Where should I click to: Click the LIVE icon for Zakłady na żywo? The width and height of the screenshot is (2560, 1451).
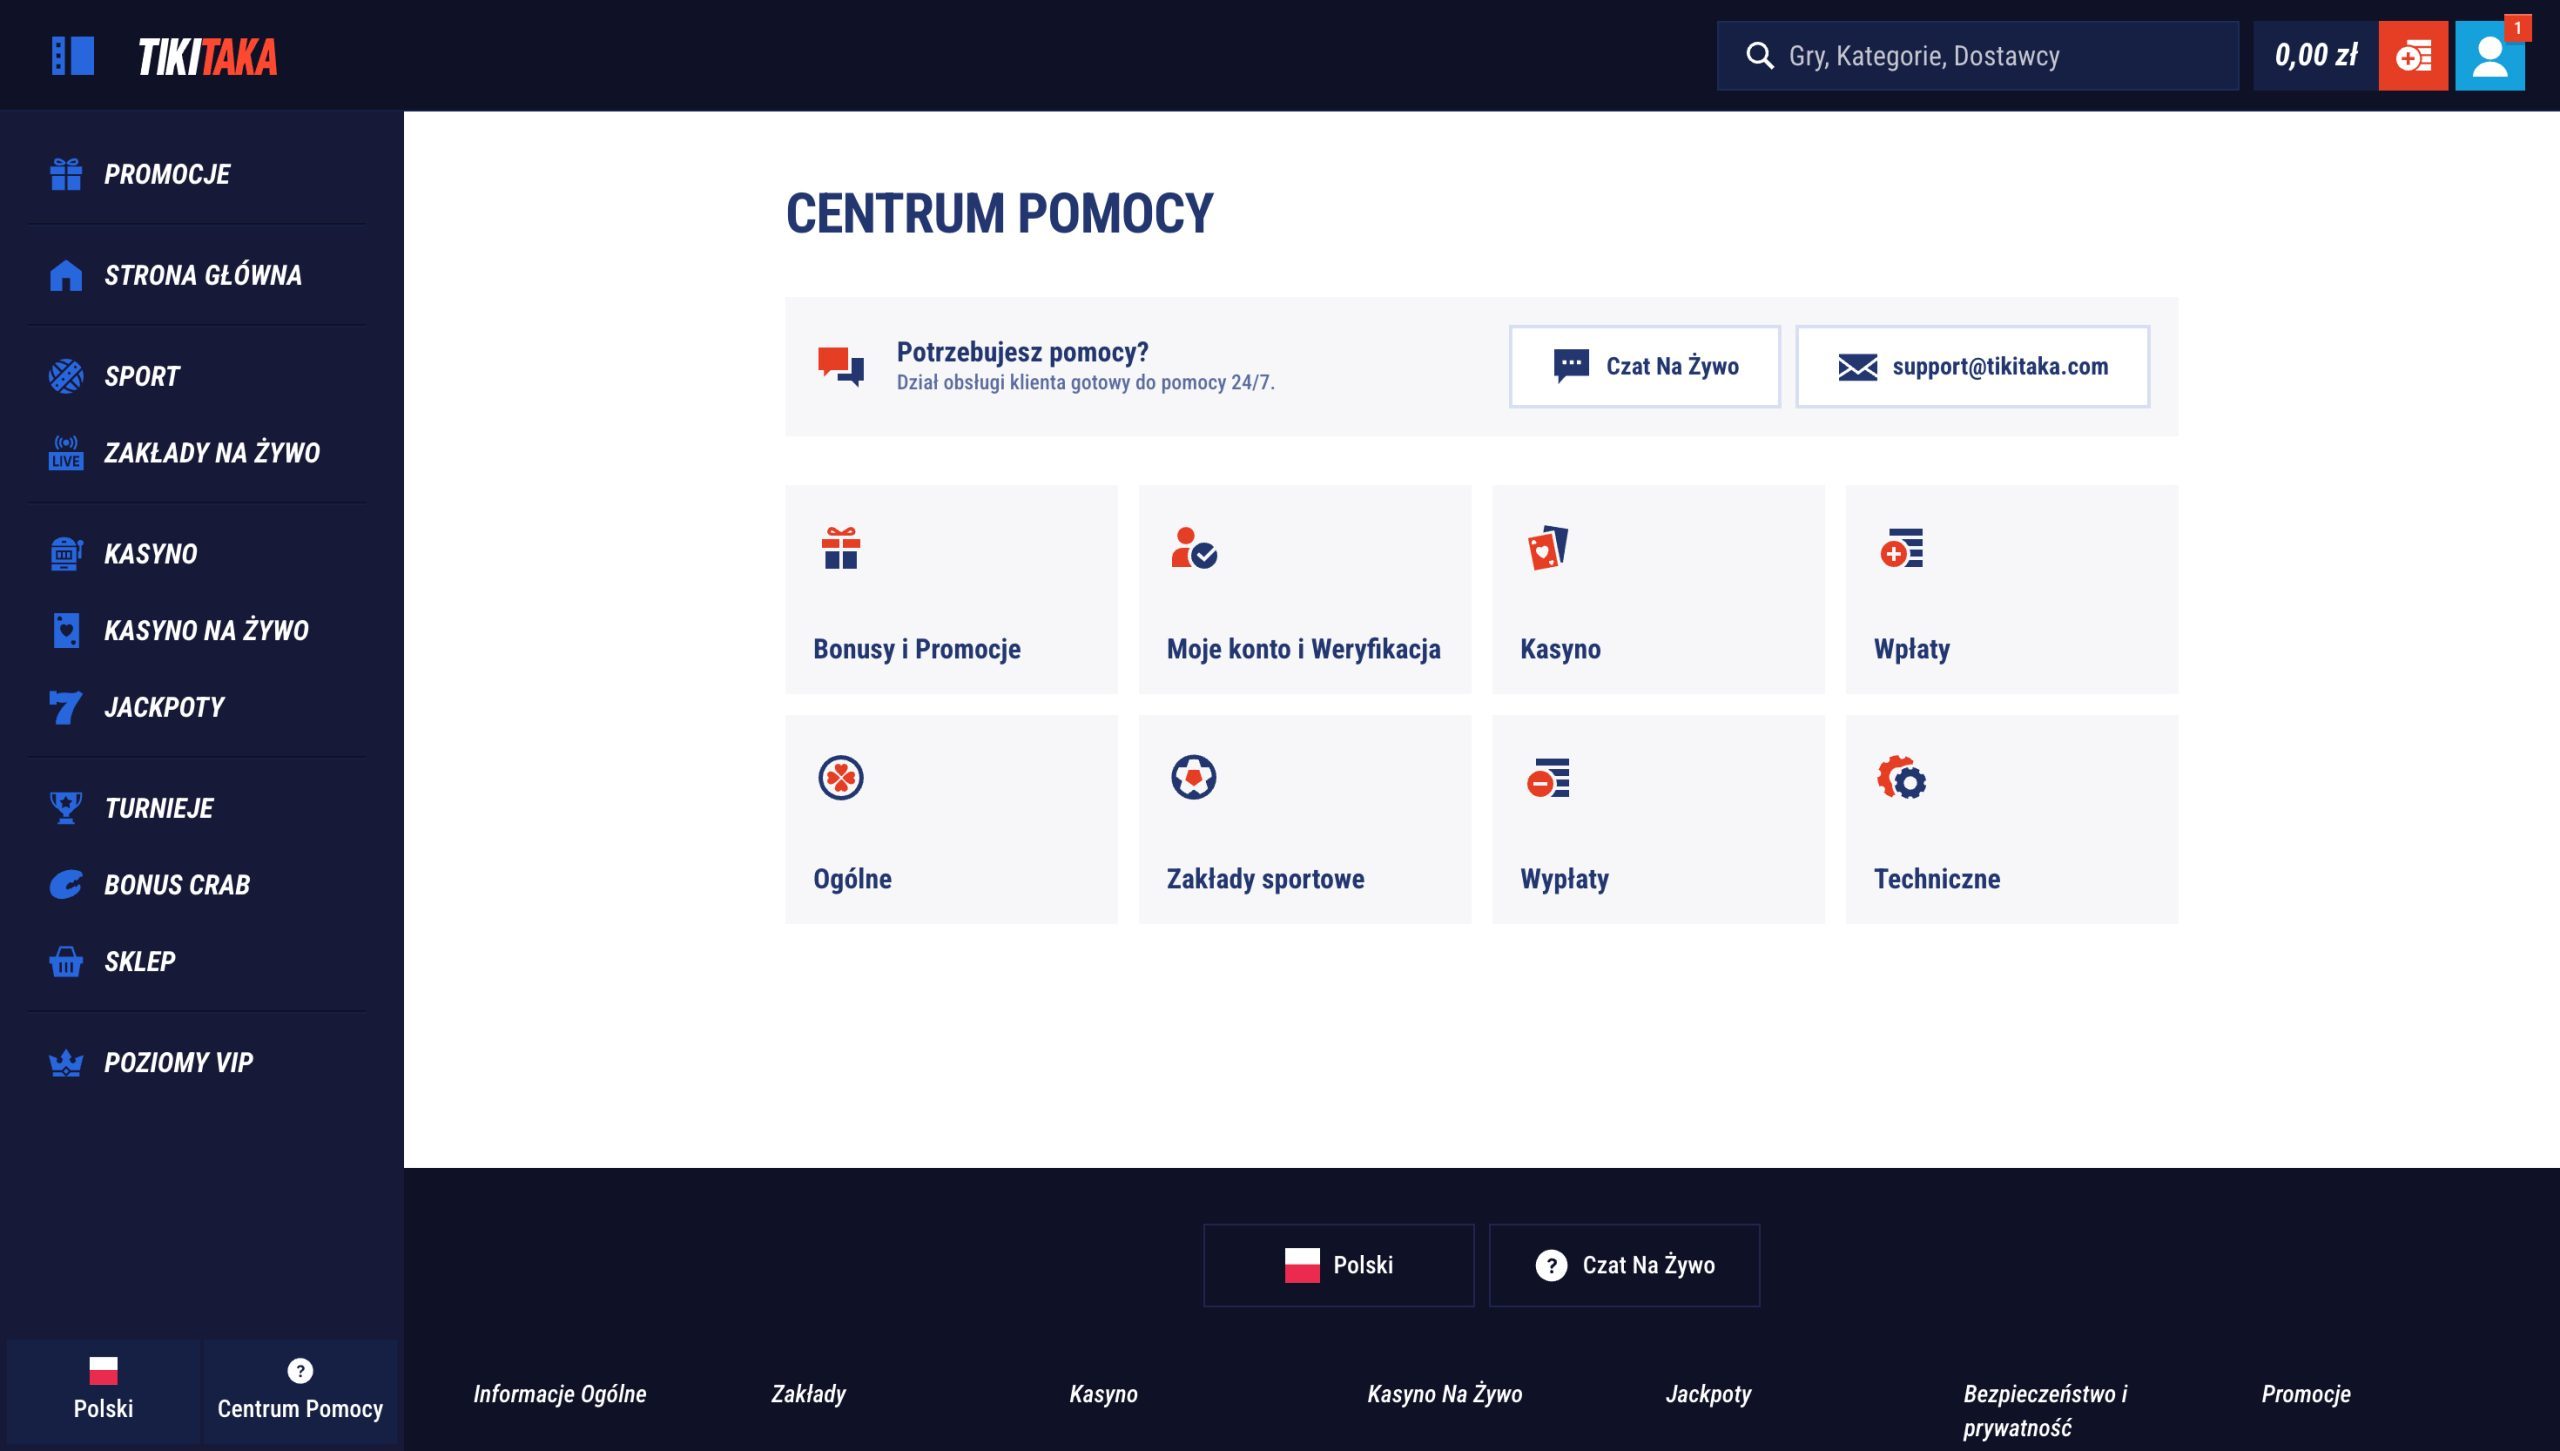coord(66,452)
